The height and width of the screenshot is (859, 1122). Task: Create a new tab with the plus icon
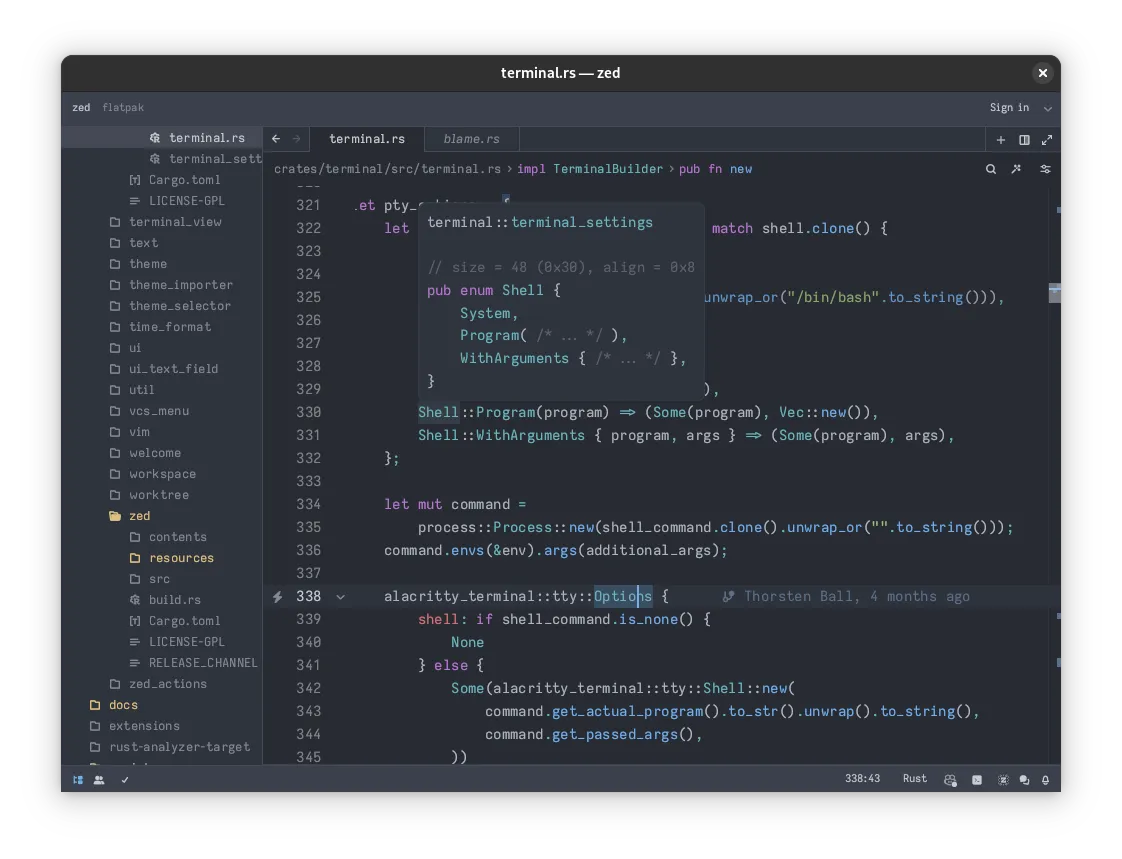tap(999, 140)
